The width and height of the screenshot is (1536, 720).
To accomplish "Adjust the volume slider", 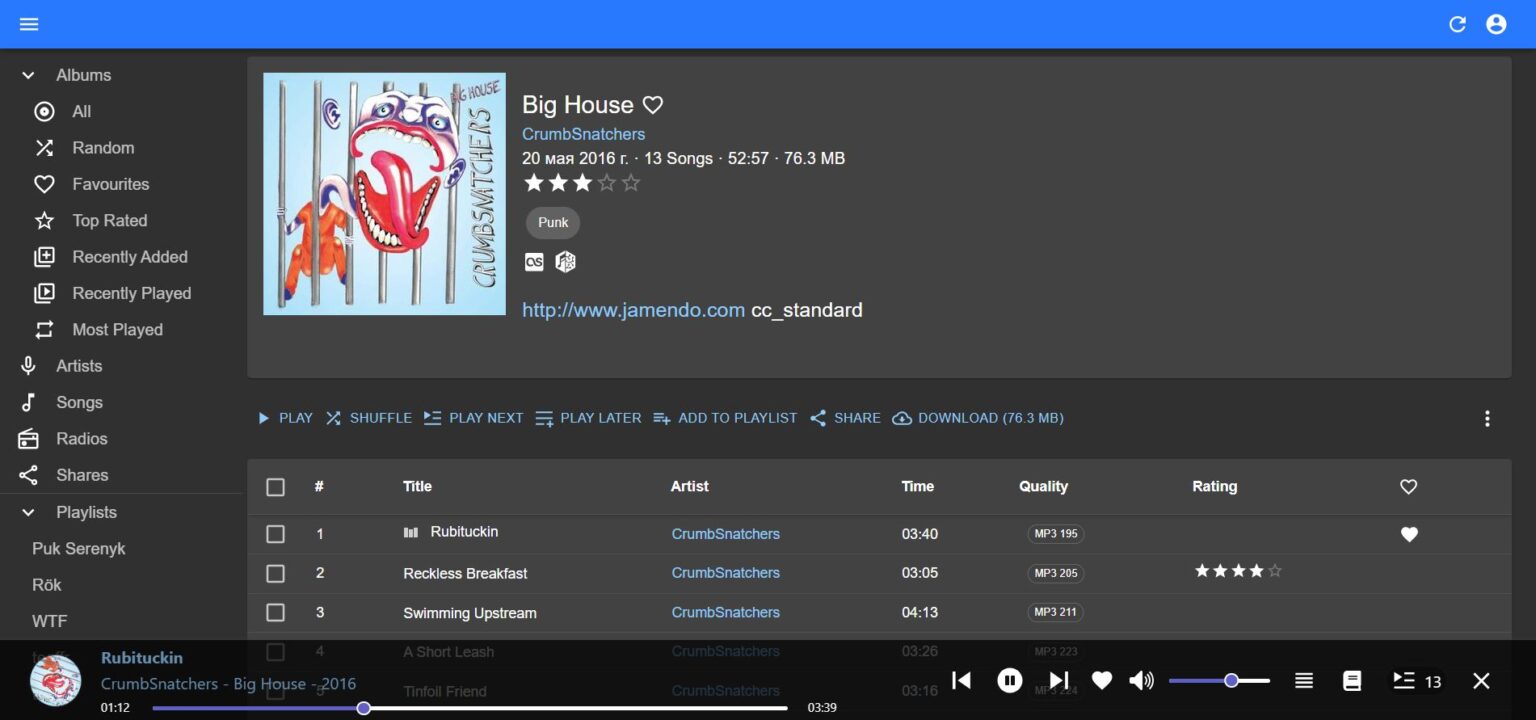I will (x=1219, y=681).
